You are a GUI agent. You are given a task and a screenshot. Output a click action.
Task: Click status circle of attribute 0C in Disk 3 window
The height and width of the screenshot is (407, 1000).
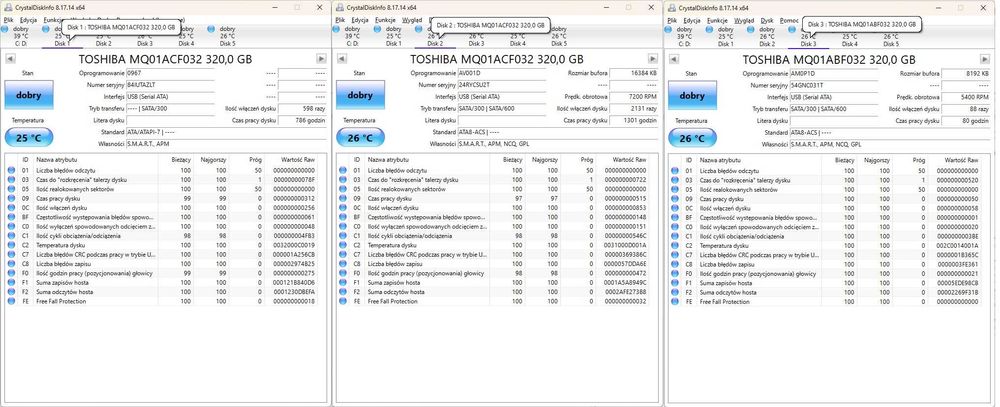tap(675, 208)
